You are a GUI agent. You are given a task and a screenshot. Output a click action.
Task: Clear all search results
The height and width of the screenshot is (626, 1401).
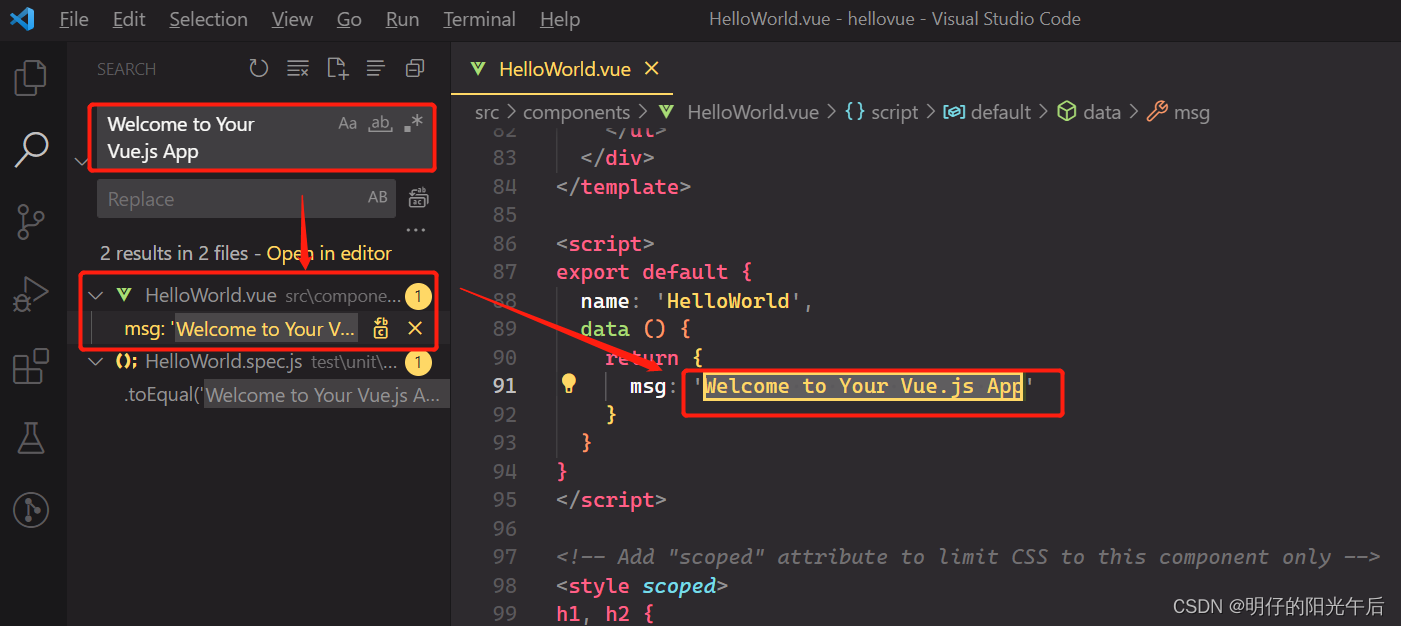(297, 68)
